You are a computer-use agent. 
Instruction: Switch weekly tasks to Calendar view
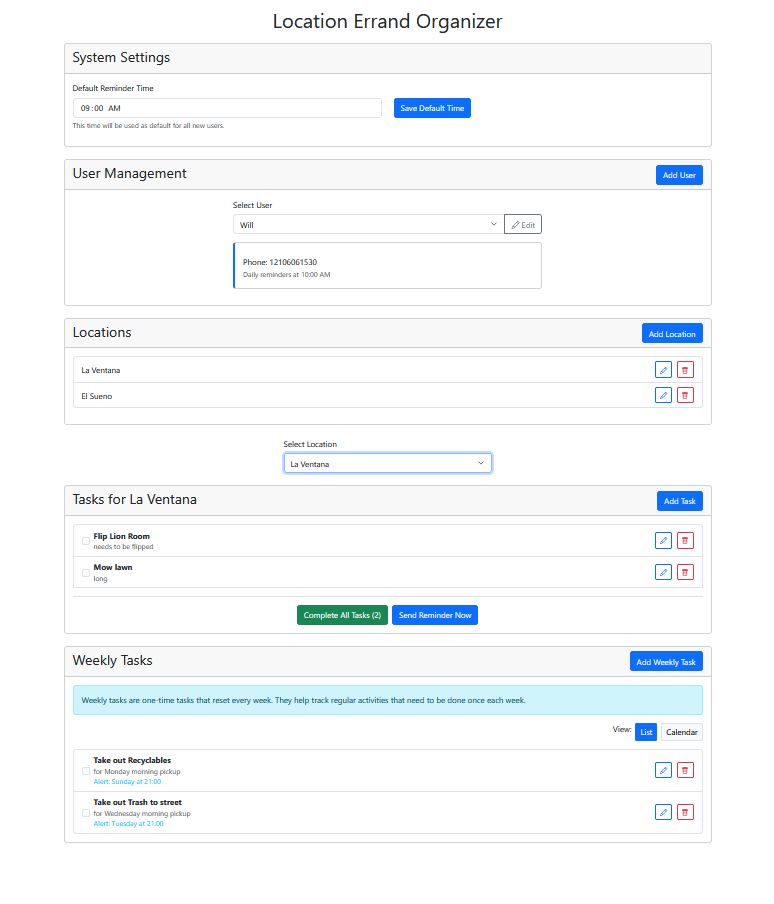(681, 732)
